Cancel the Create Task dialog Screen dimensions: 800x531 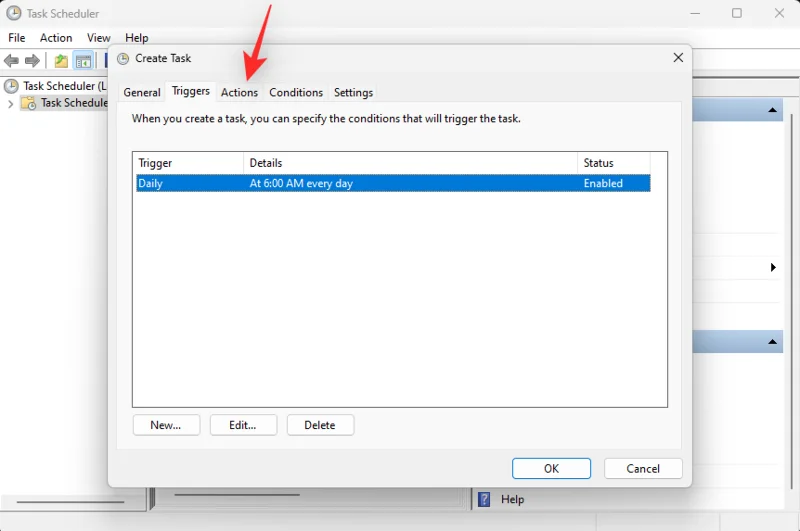tap(643, 468)
